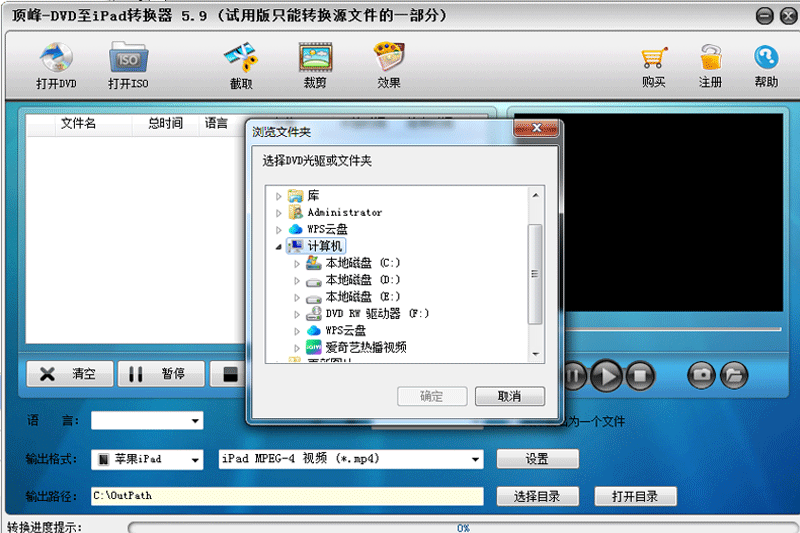This screenshot has width=800, height=533.
Task: Click the tree scrollbar down arrow
Action: [535, 354]
